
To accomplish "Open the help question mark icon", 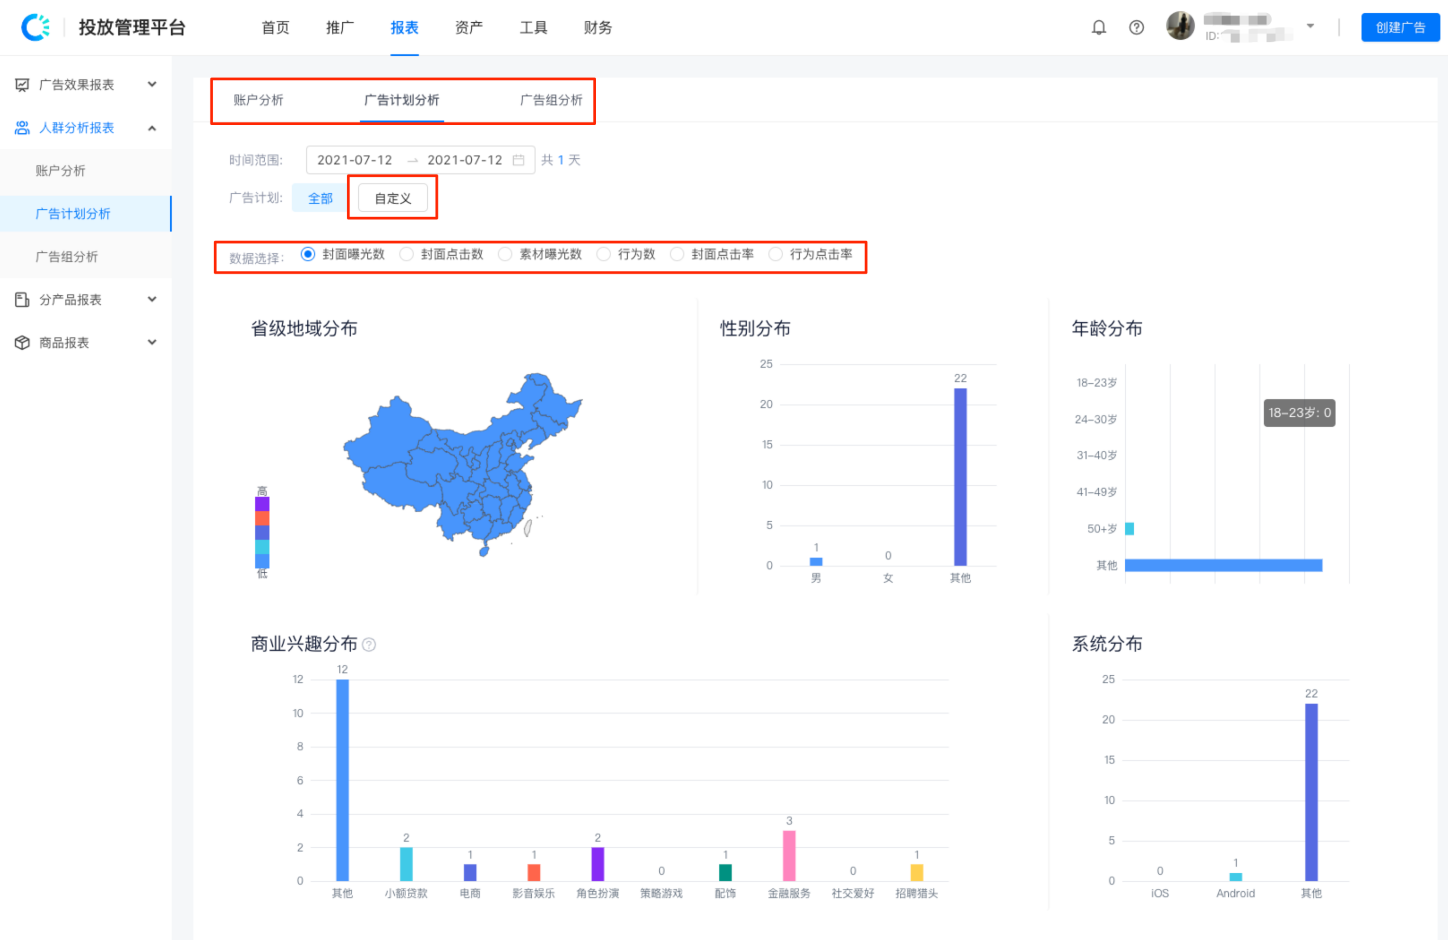I will (1136, 28).
